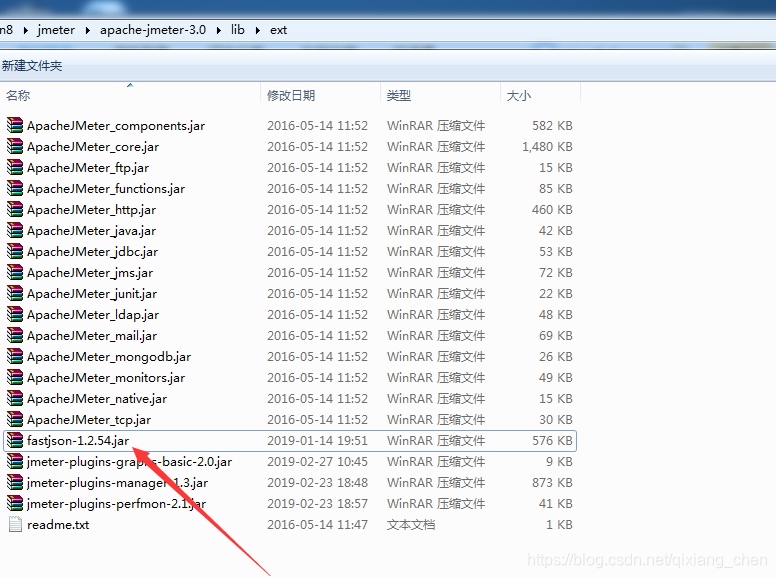Expand the breadcrumb arrow after apache-jmeter-3.0
This screenshot has height=578, width=776.
click(218, 30)
